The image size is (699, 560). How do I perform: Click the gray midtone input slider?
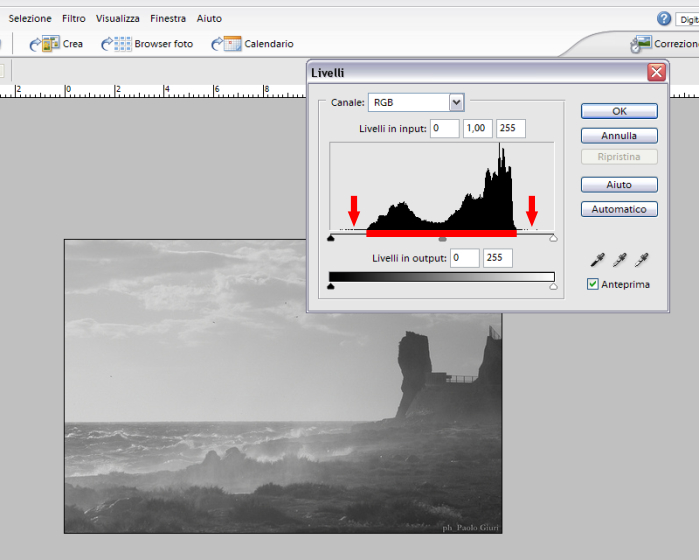pyautogui.click(x=443, y=239)
